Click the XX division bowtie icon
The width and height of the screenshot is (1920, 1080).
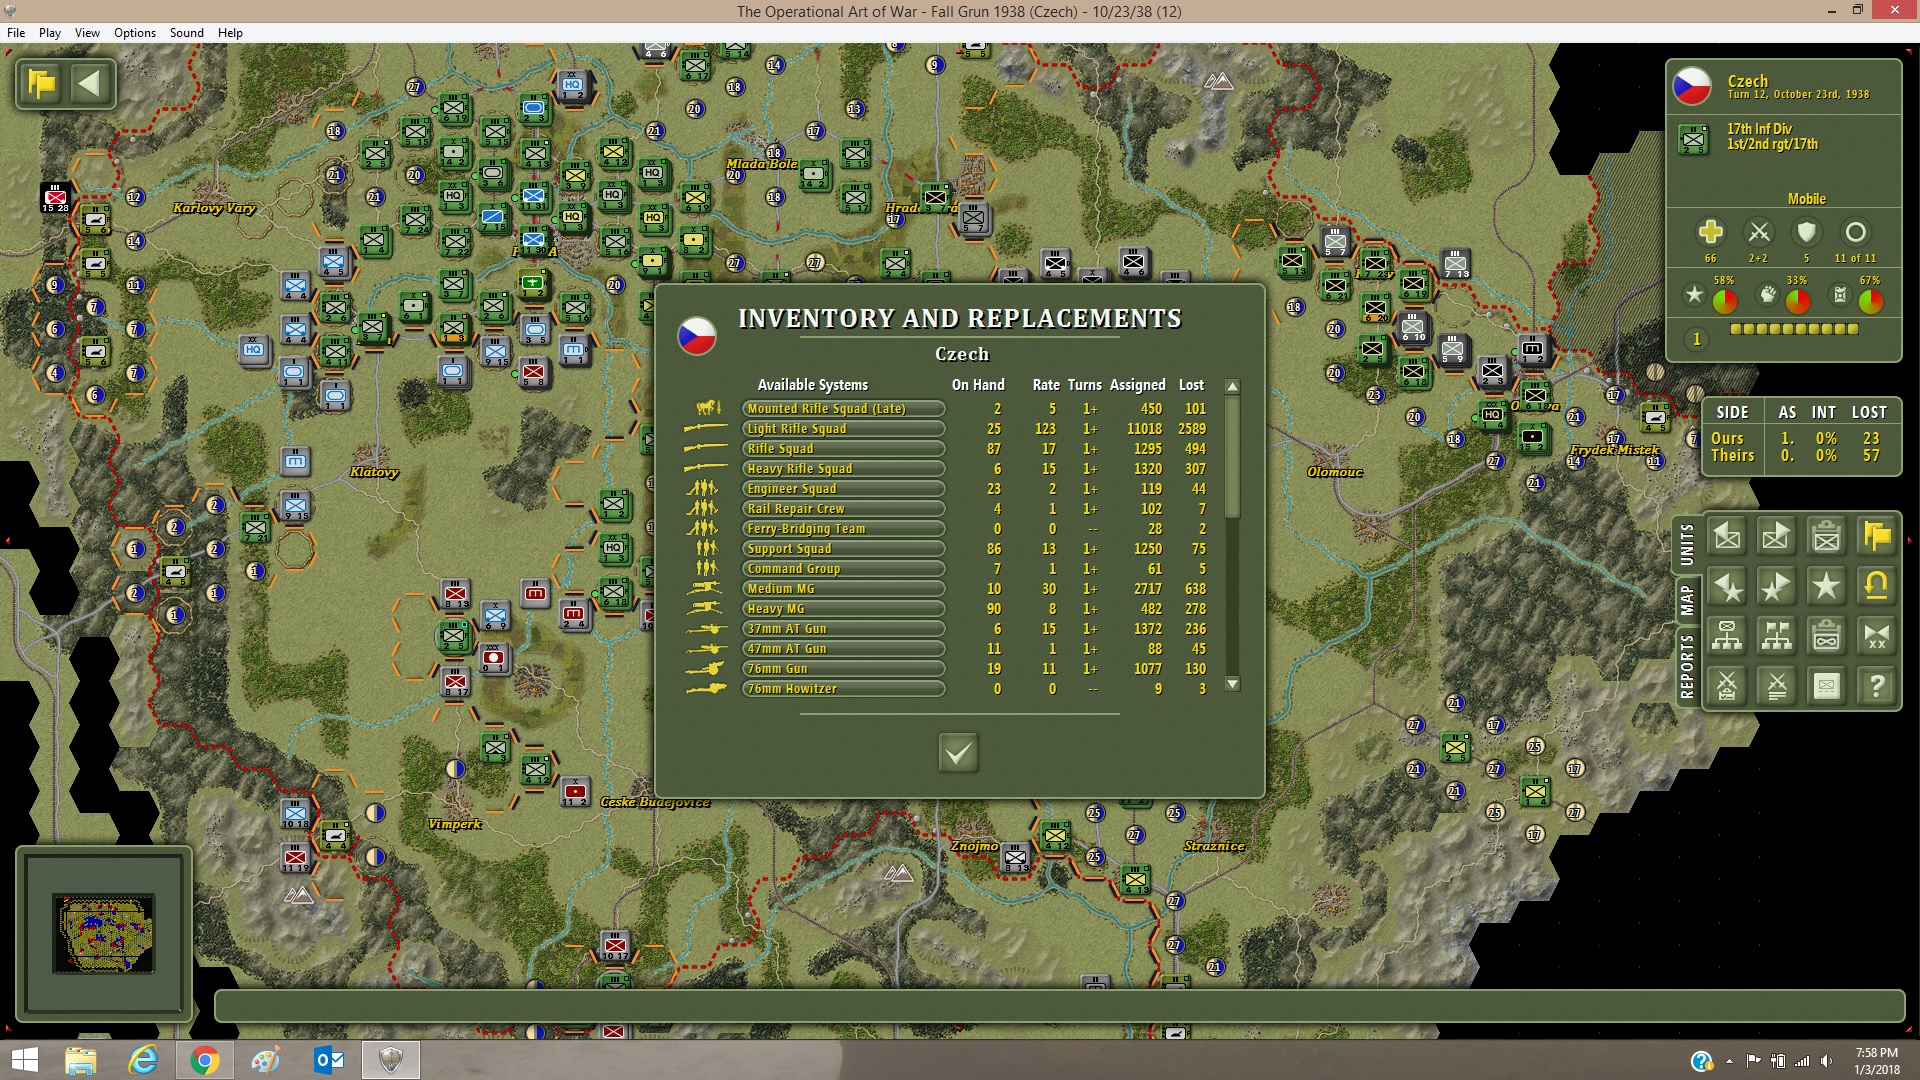tap(1877, 636)
